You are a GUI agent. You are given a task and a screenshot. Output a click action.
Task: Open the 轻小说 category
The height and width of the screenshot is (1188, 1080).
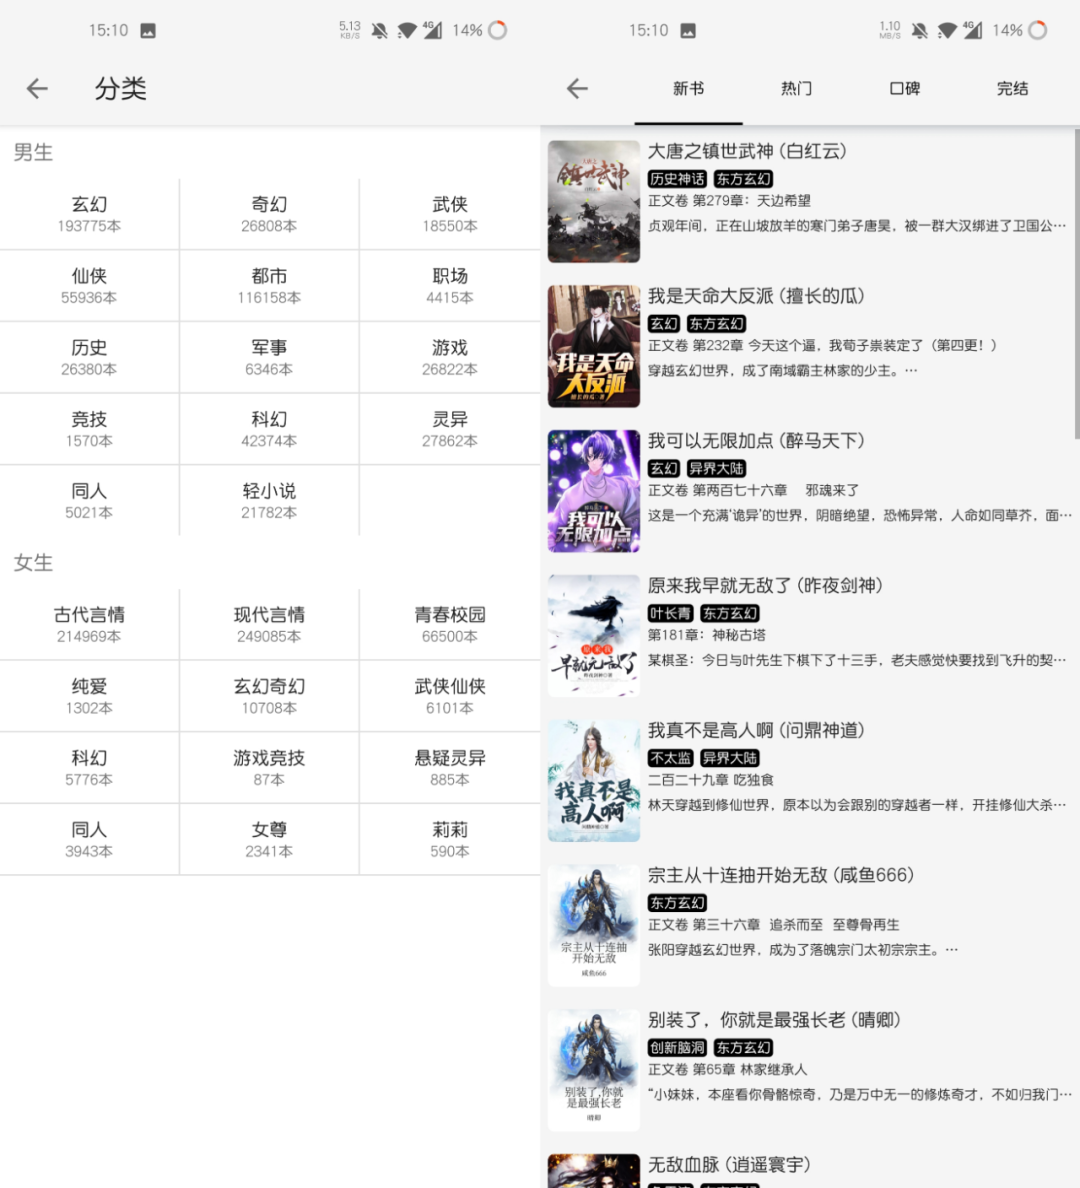[269, 501]
